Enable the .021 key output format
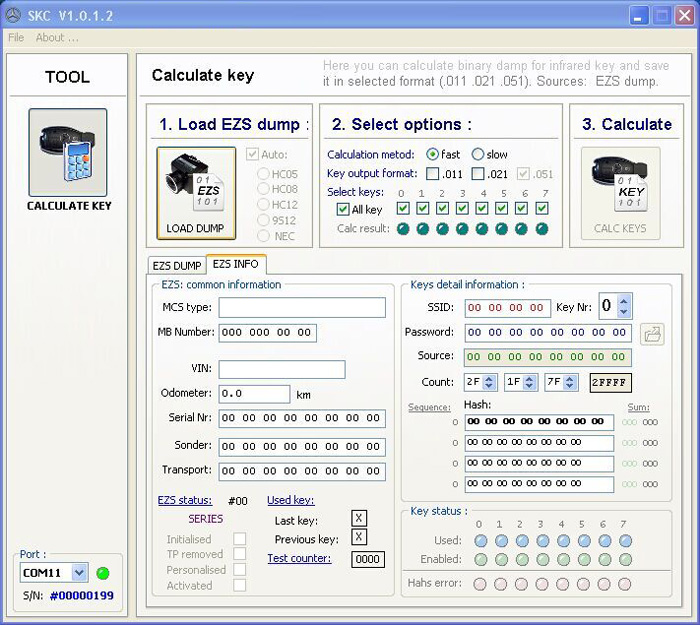Image resolution: width=700 pixels, height=625 pixels. 478,174
